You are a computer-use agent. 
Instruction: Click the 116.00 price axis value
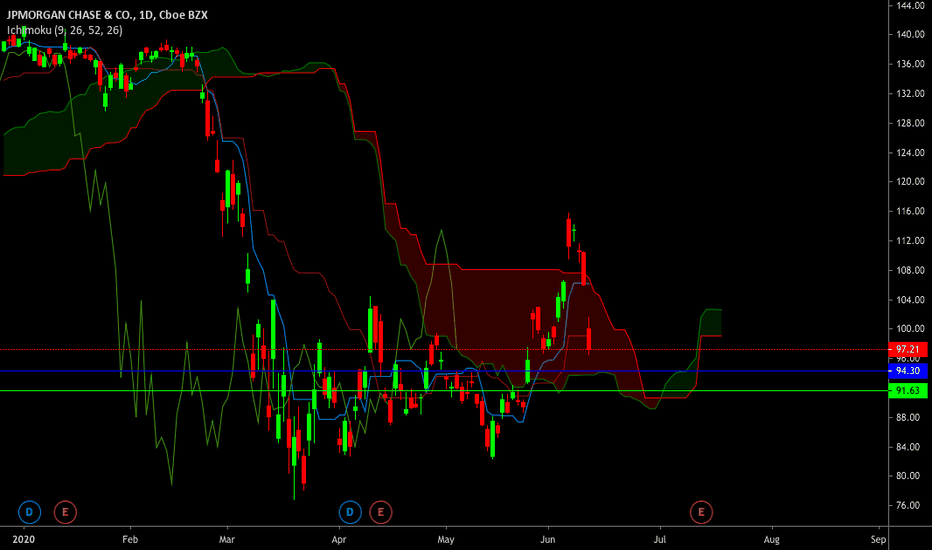click(911, 211)
